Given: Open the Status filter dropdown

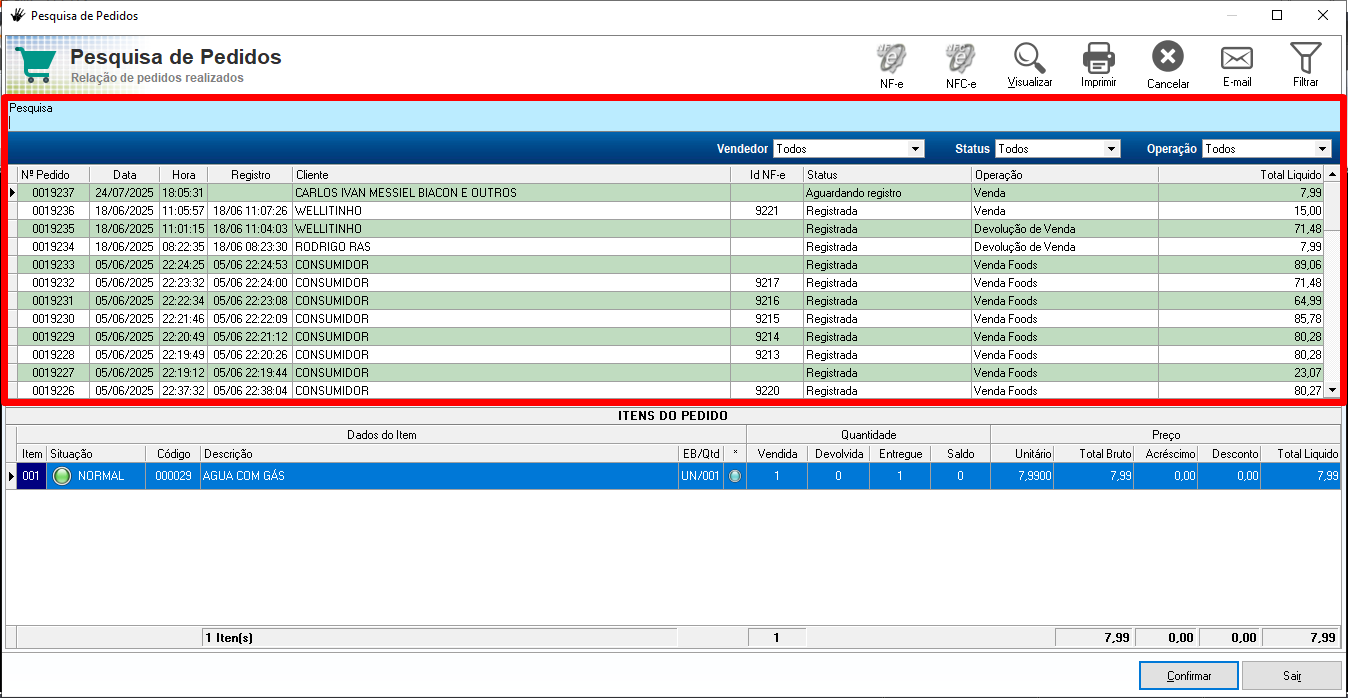Looking at the screenshot, I should pos(1111,149).
